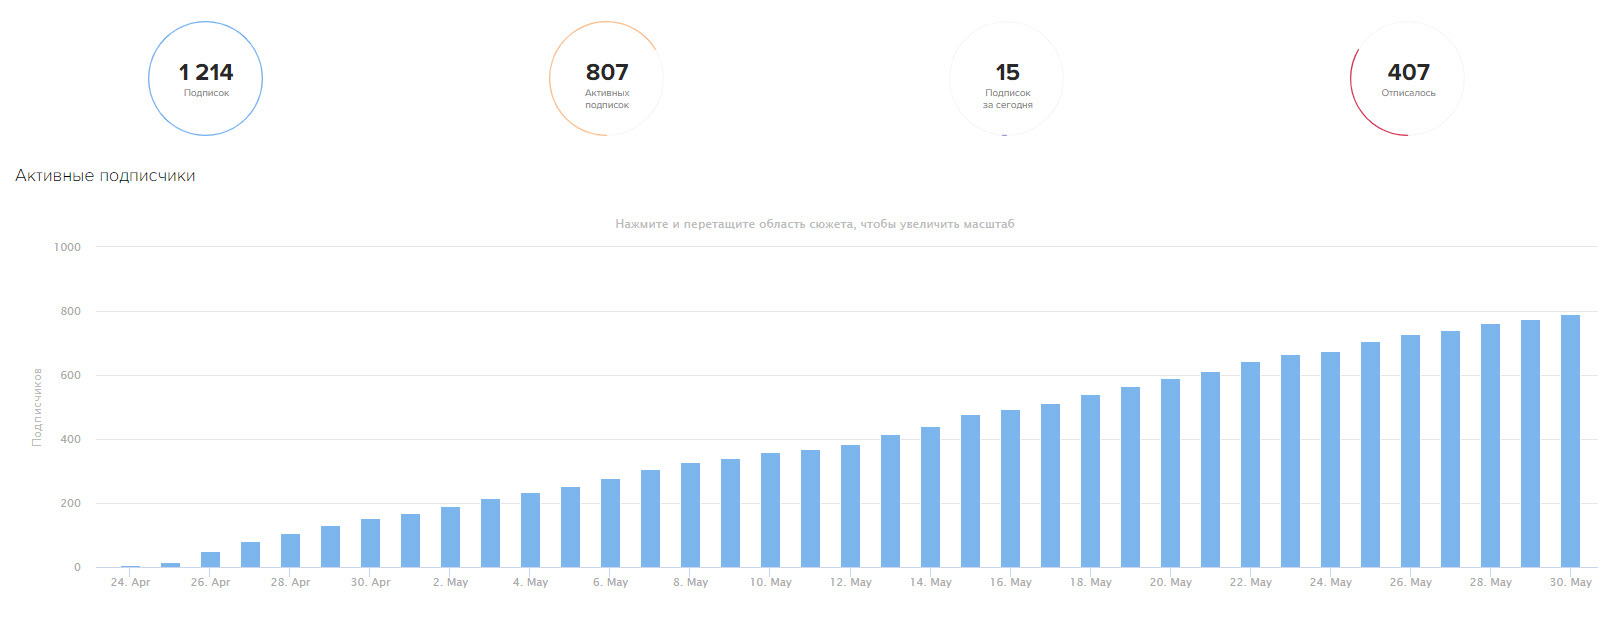Click the 18. May x-axis label
This screenshot has height=621, width=1602.
click(1090, 582)
